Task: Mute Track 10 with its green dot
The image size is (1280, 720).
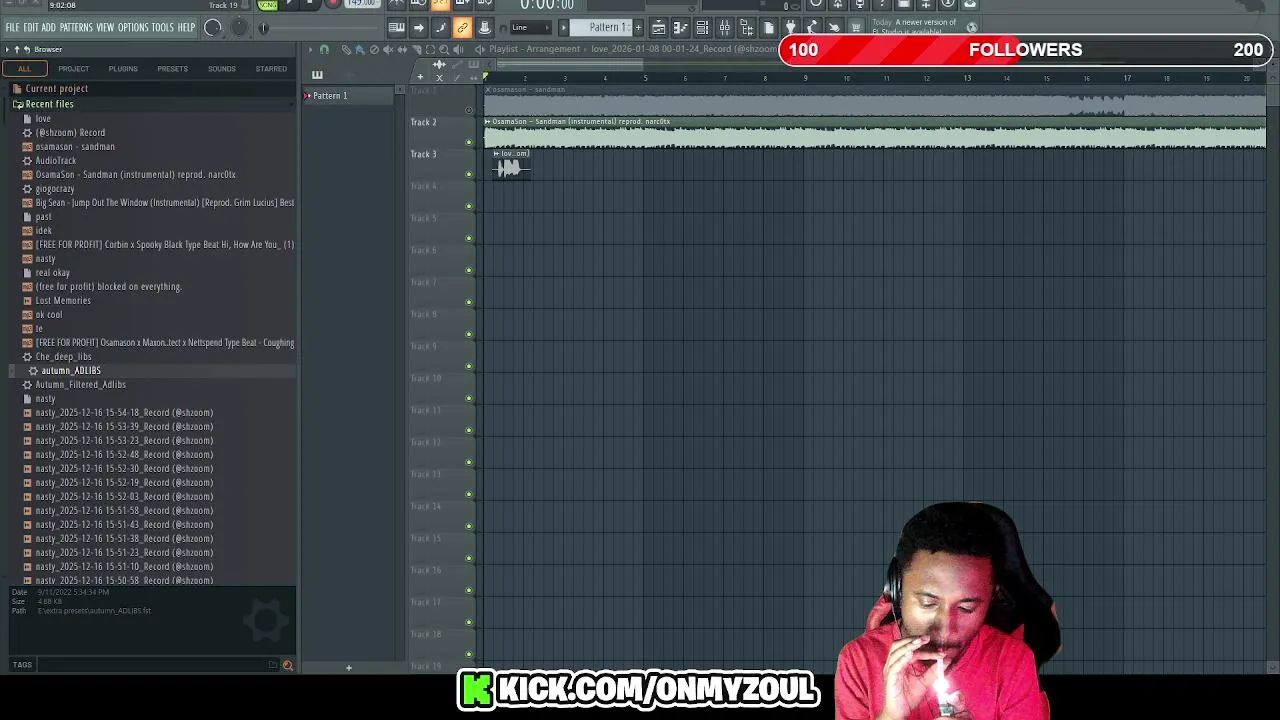Action: (x=469, y=398)
